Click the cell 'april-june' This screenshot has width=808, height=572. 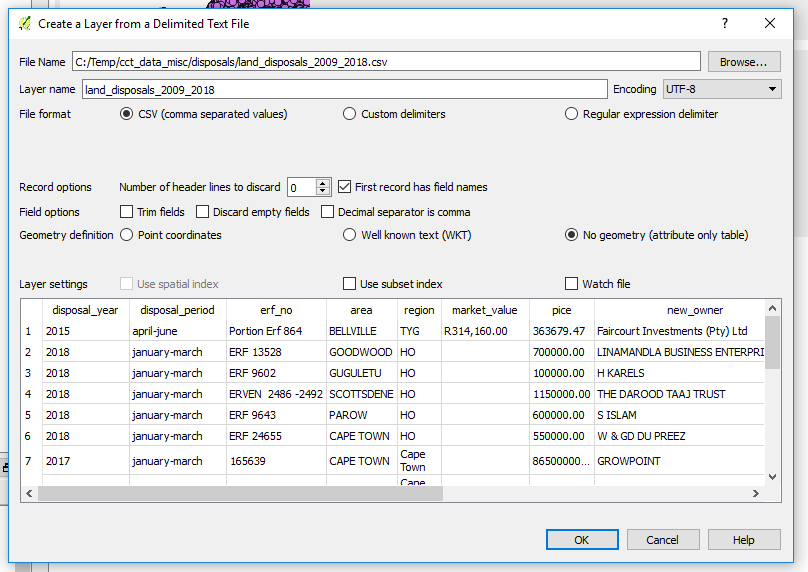[177, 331]
